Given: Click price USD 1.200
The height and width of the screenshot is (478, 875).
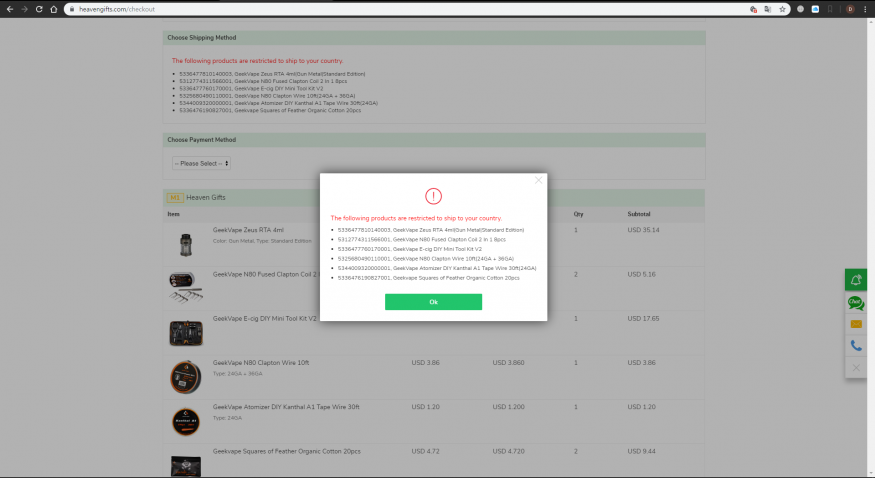Looking at the screenshot, I should [x=508, y=407].
